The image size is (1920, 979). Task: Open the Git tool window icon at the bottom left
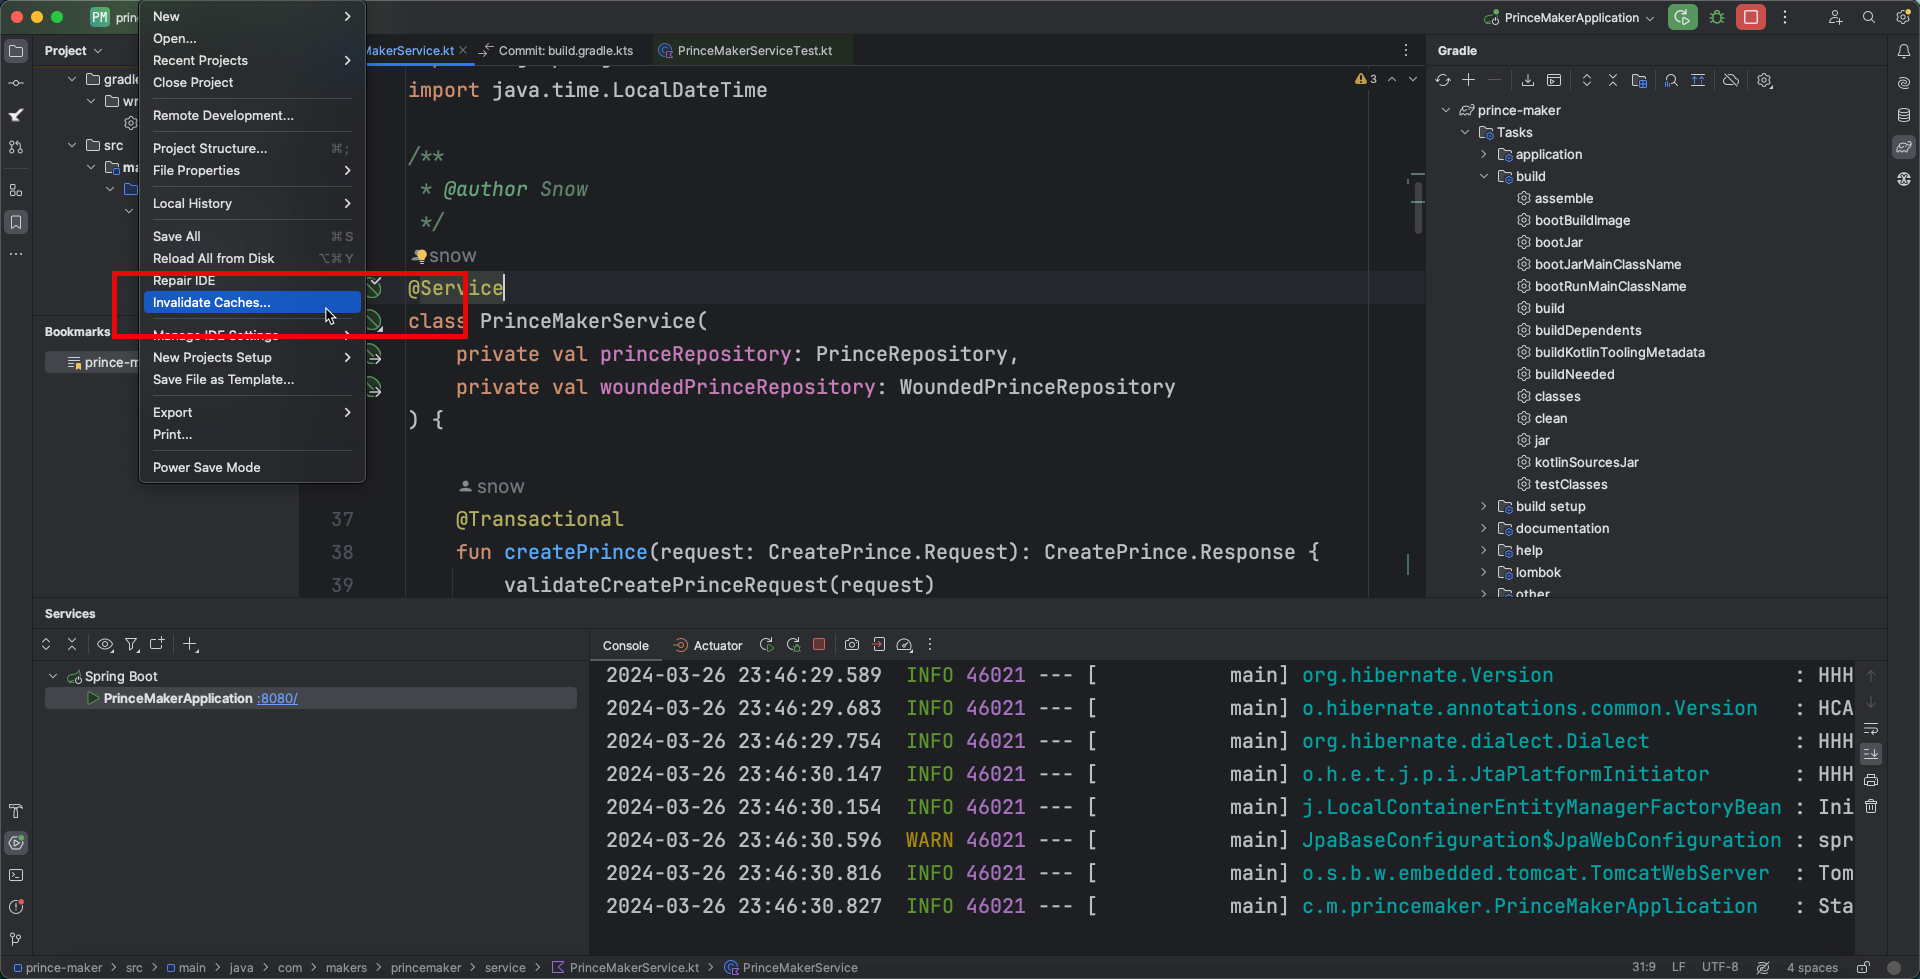point(16,939)
